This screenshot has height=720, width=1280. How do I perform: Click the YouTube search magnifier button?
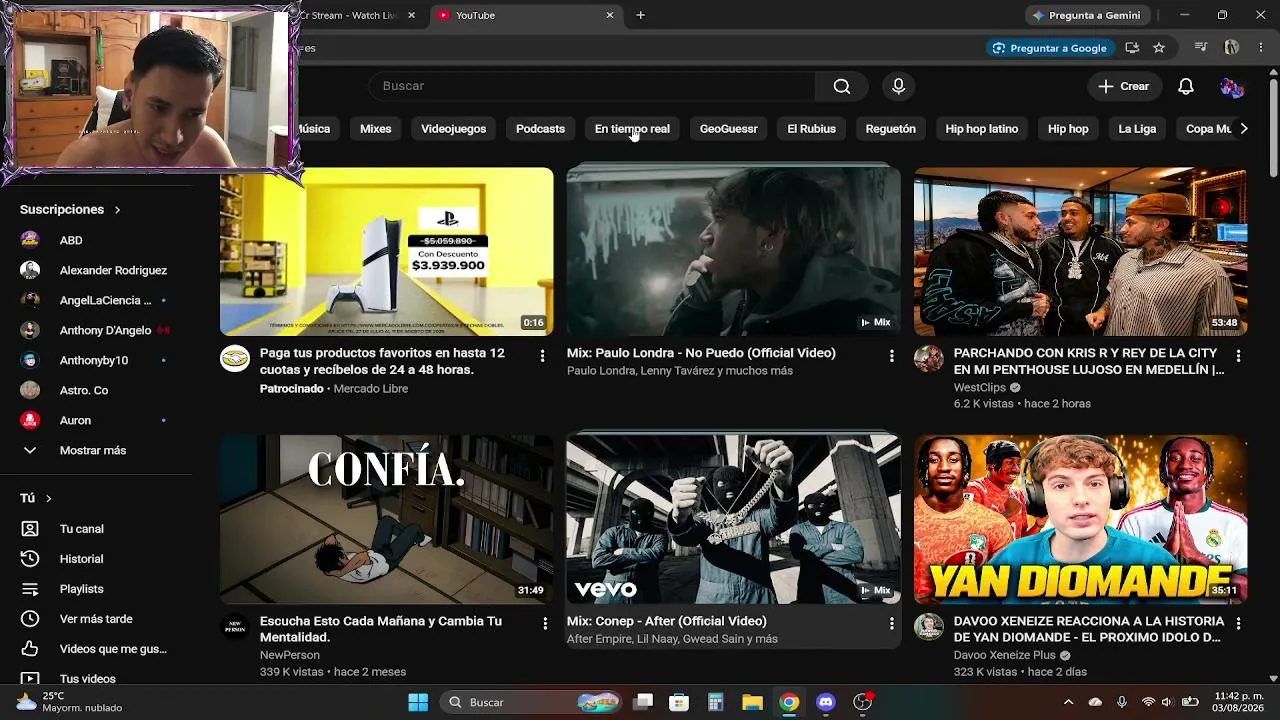[x=842, y=86]
